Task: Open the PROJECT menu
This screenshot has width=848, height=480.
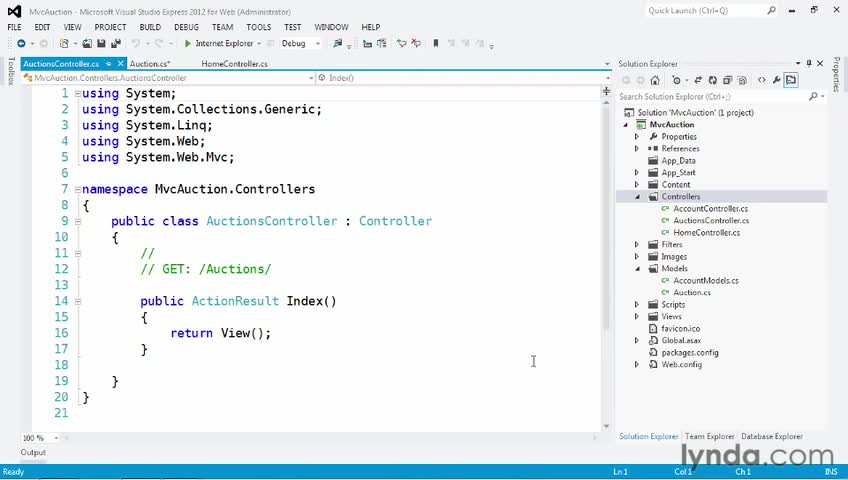Action: coord(110,27)
